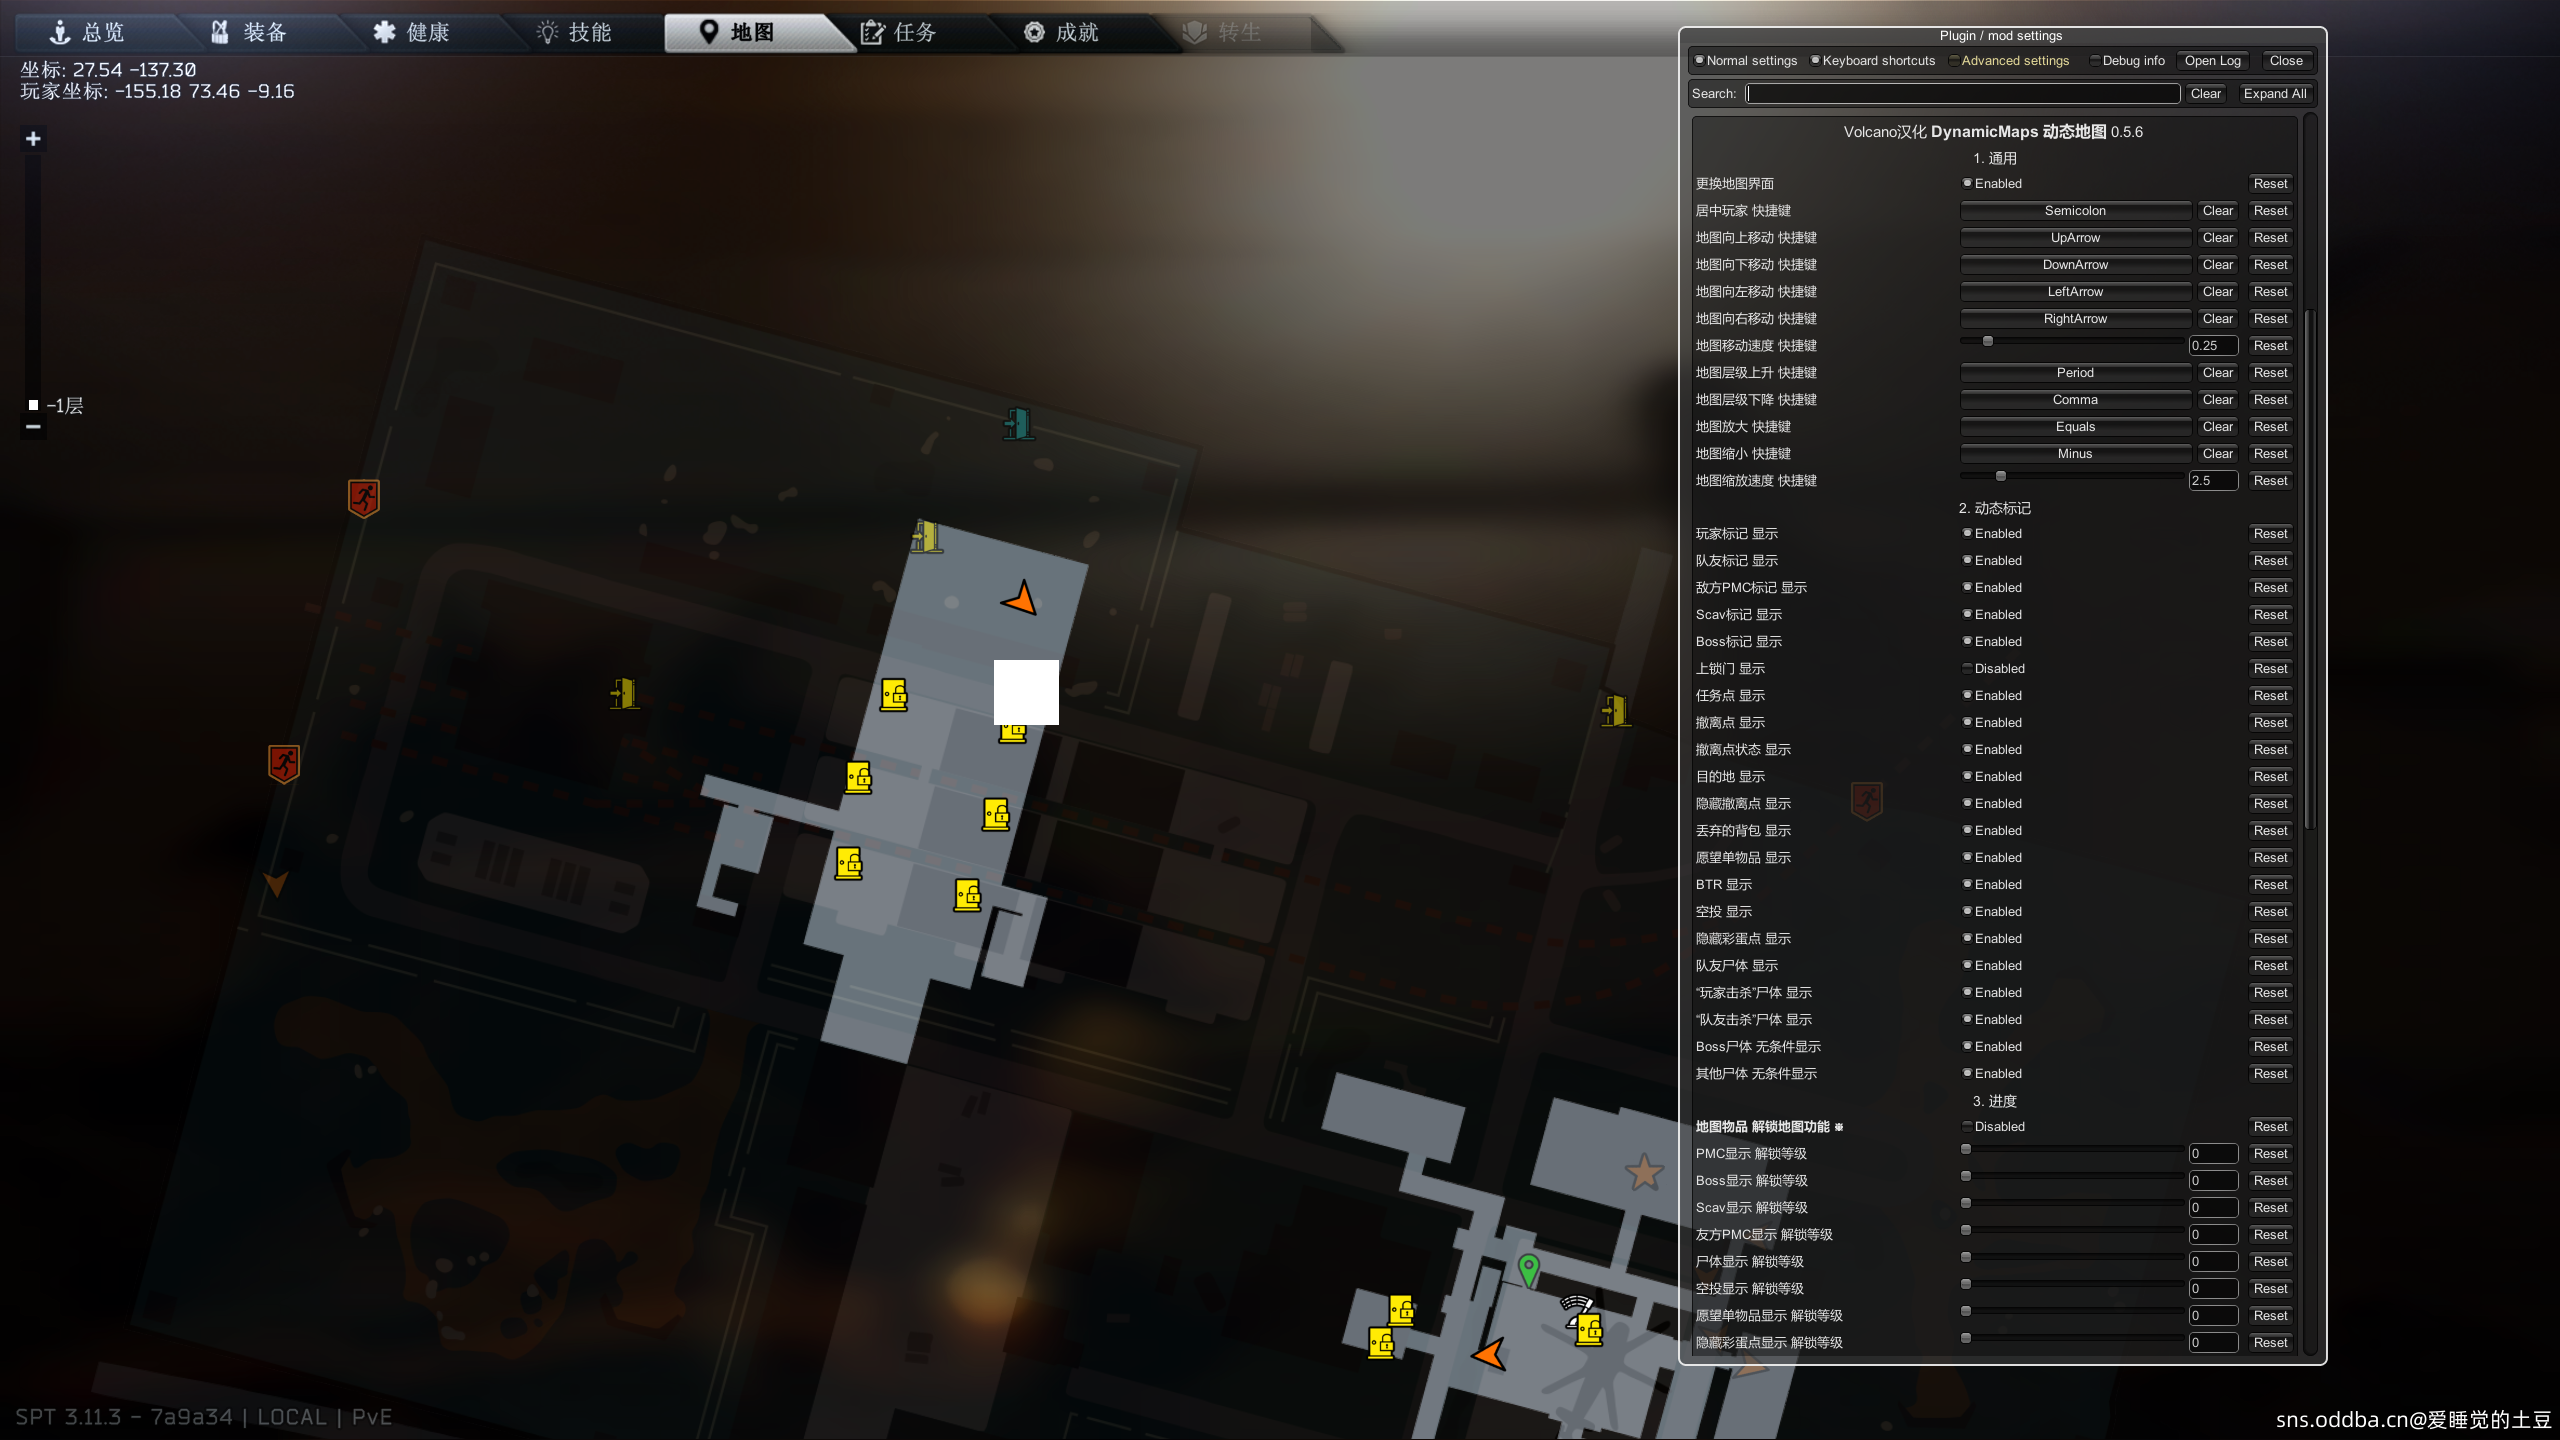The height and width of the screenshot is (1440, 2560).
Task: Toggle 空投 显示 Enabled checkbox
Action: pyautogui.click(x=1967, y=911)
